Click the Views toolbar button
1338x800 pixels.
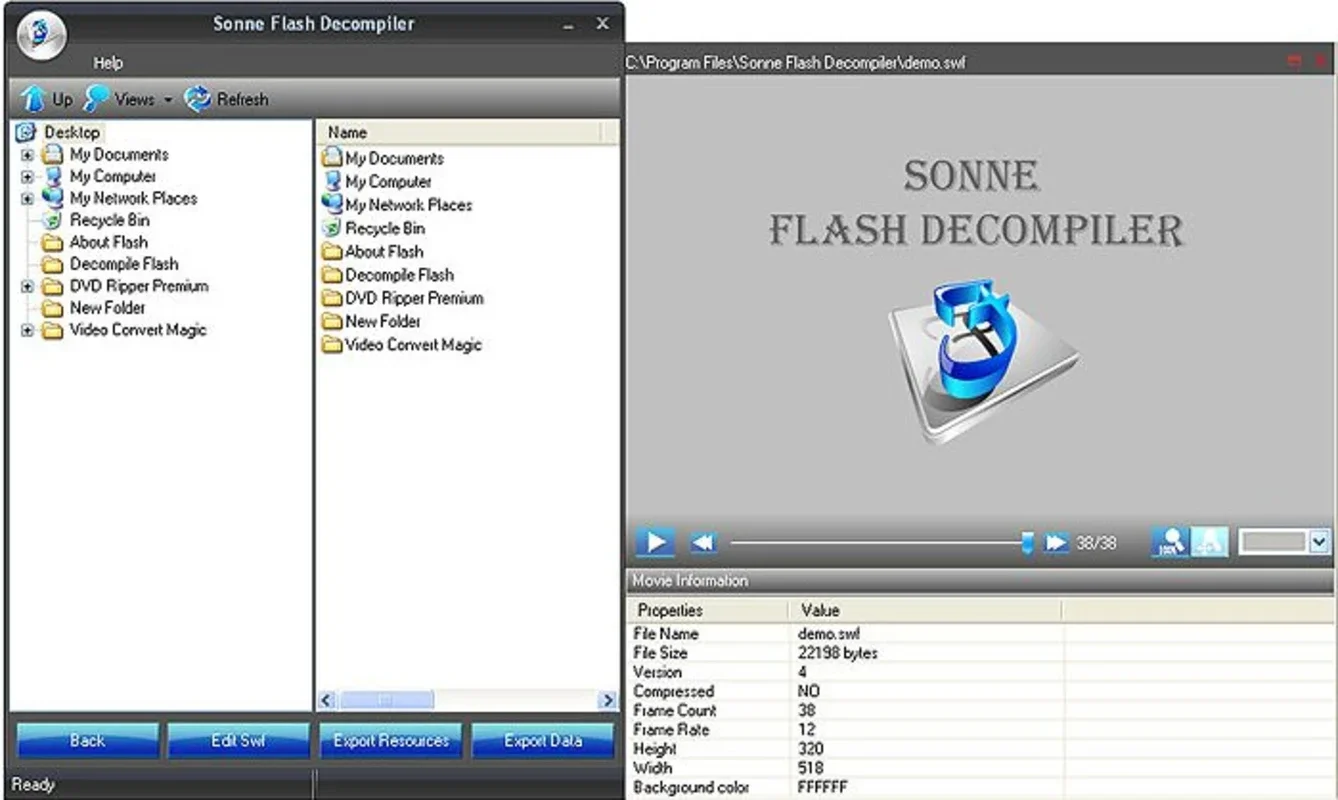point(120,99)
